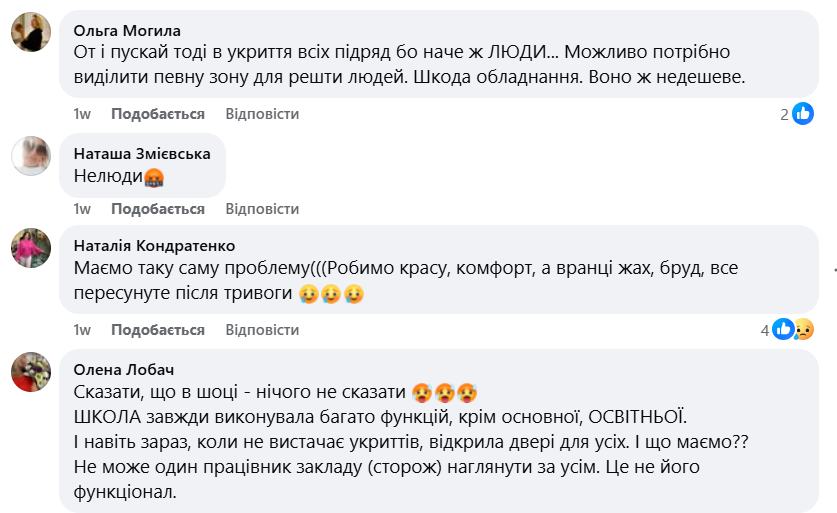The height and width of the screenshot is (513, 837).
Task: Reply to Наталія Кондратенко's comment via Відповісти
Action: pyautogui.click(x=262, y=330)
